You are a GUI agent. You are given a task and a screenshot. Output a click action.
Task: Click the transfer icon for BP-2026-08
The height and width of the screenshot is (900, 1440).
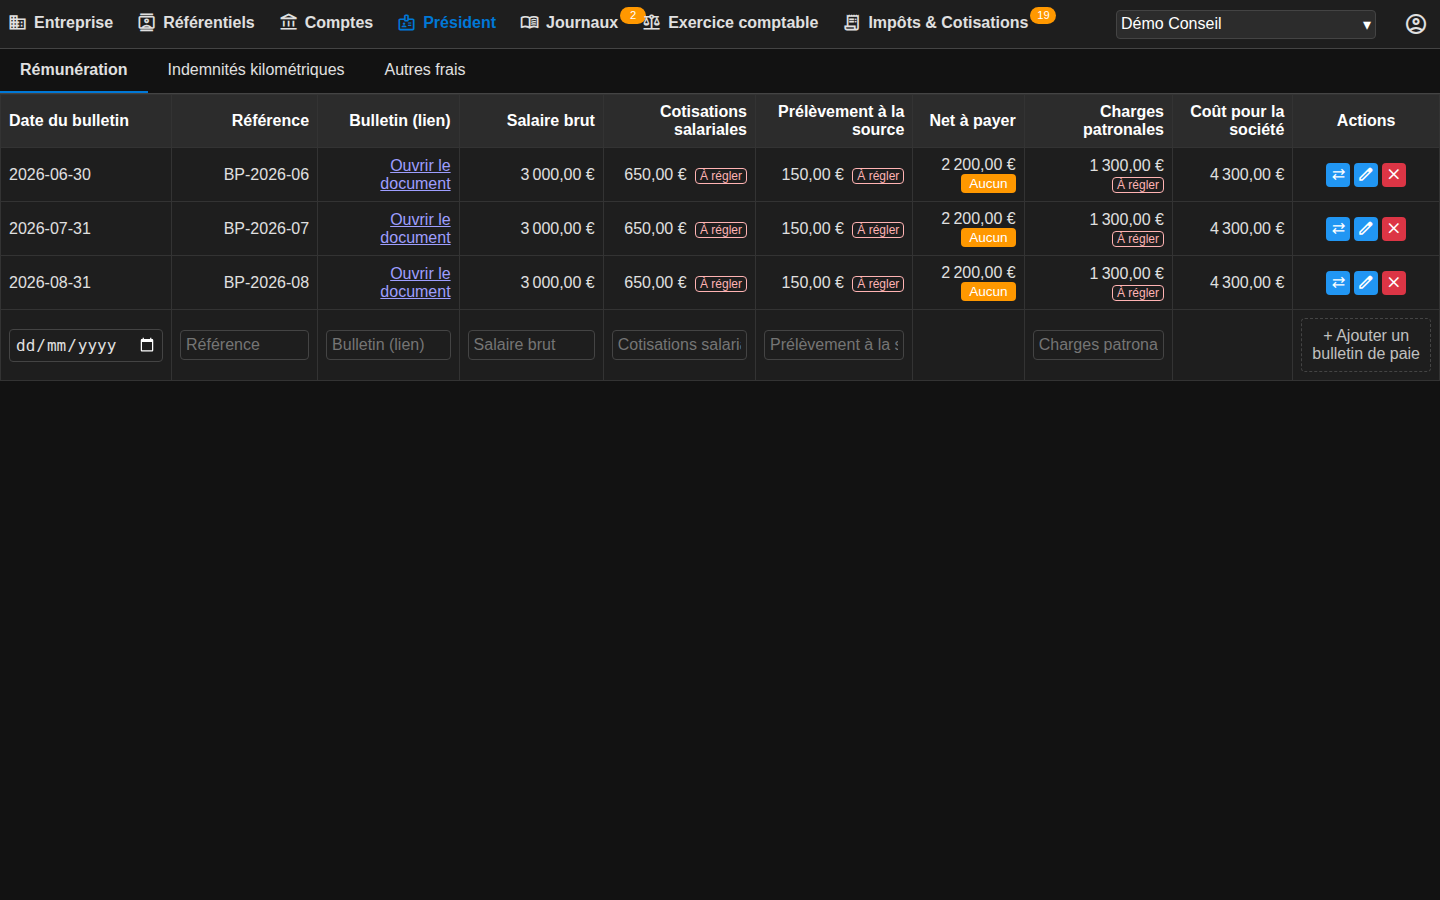coord(1338,283)
